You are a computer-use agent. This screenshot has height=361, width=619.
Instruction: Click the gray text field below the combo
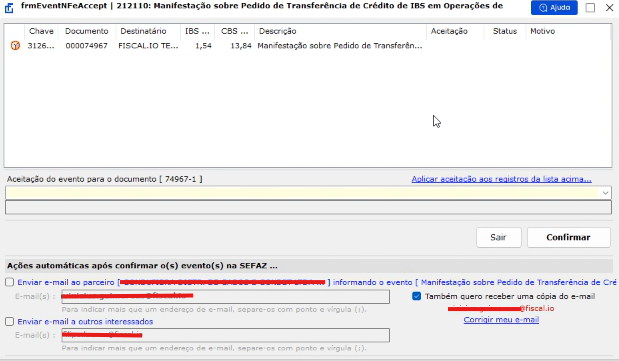pos(308,207)
